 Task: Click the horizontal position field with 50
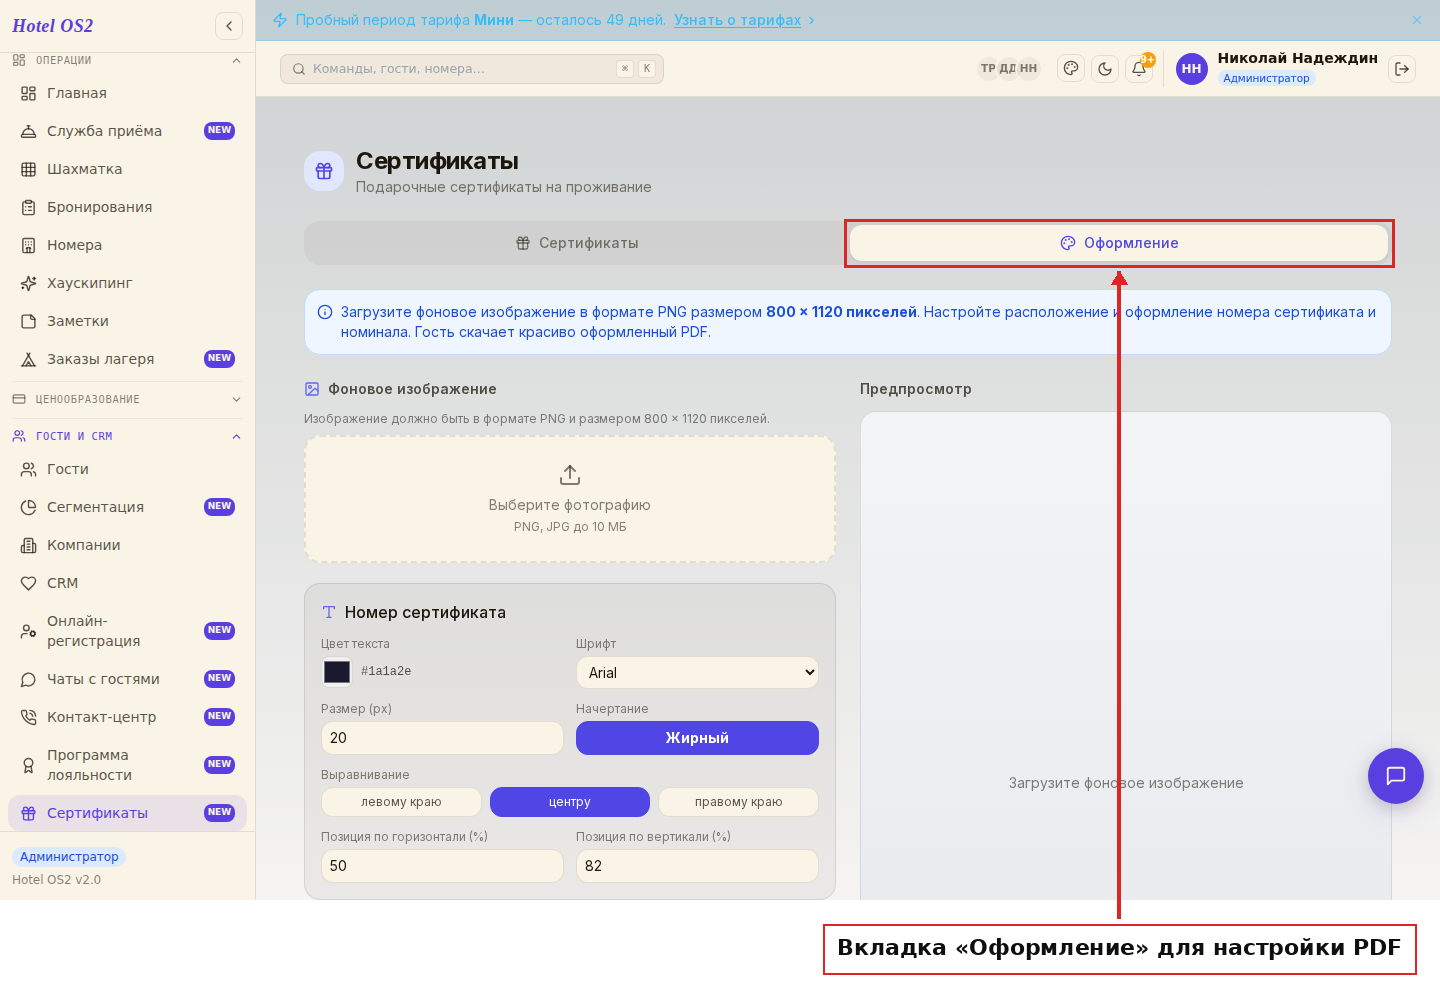tap(442, 866)
